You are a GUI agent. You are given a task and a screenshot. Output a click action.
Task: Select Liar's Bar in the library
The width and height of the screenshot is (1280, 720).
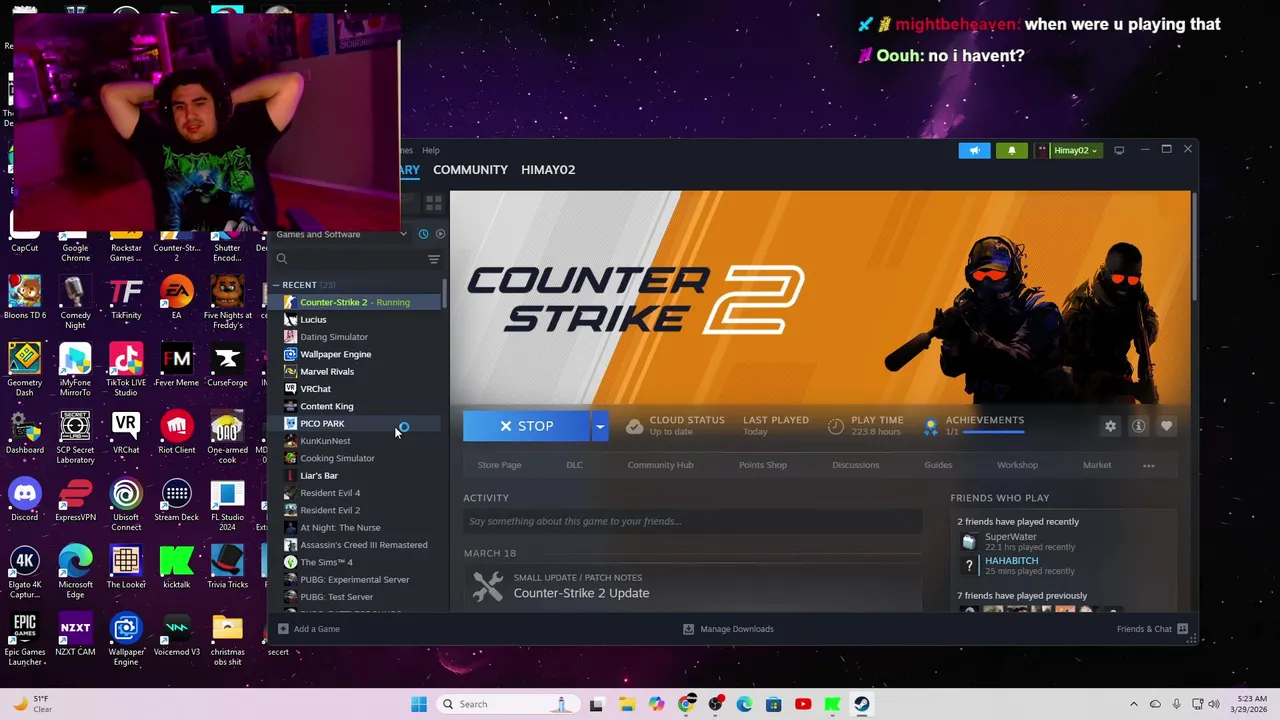(x=355, y=476)
